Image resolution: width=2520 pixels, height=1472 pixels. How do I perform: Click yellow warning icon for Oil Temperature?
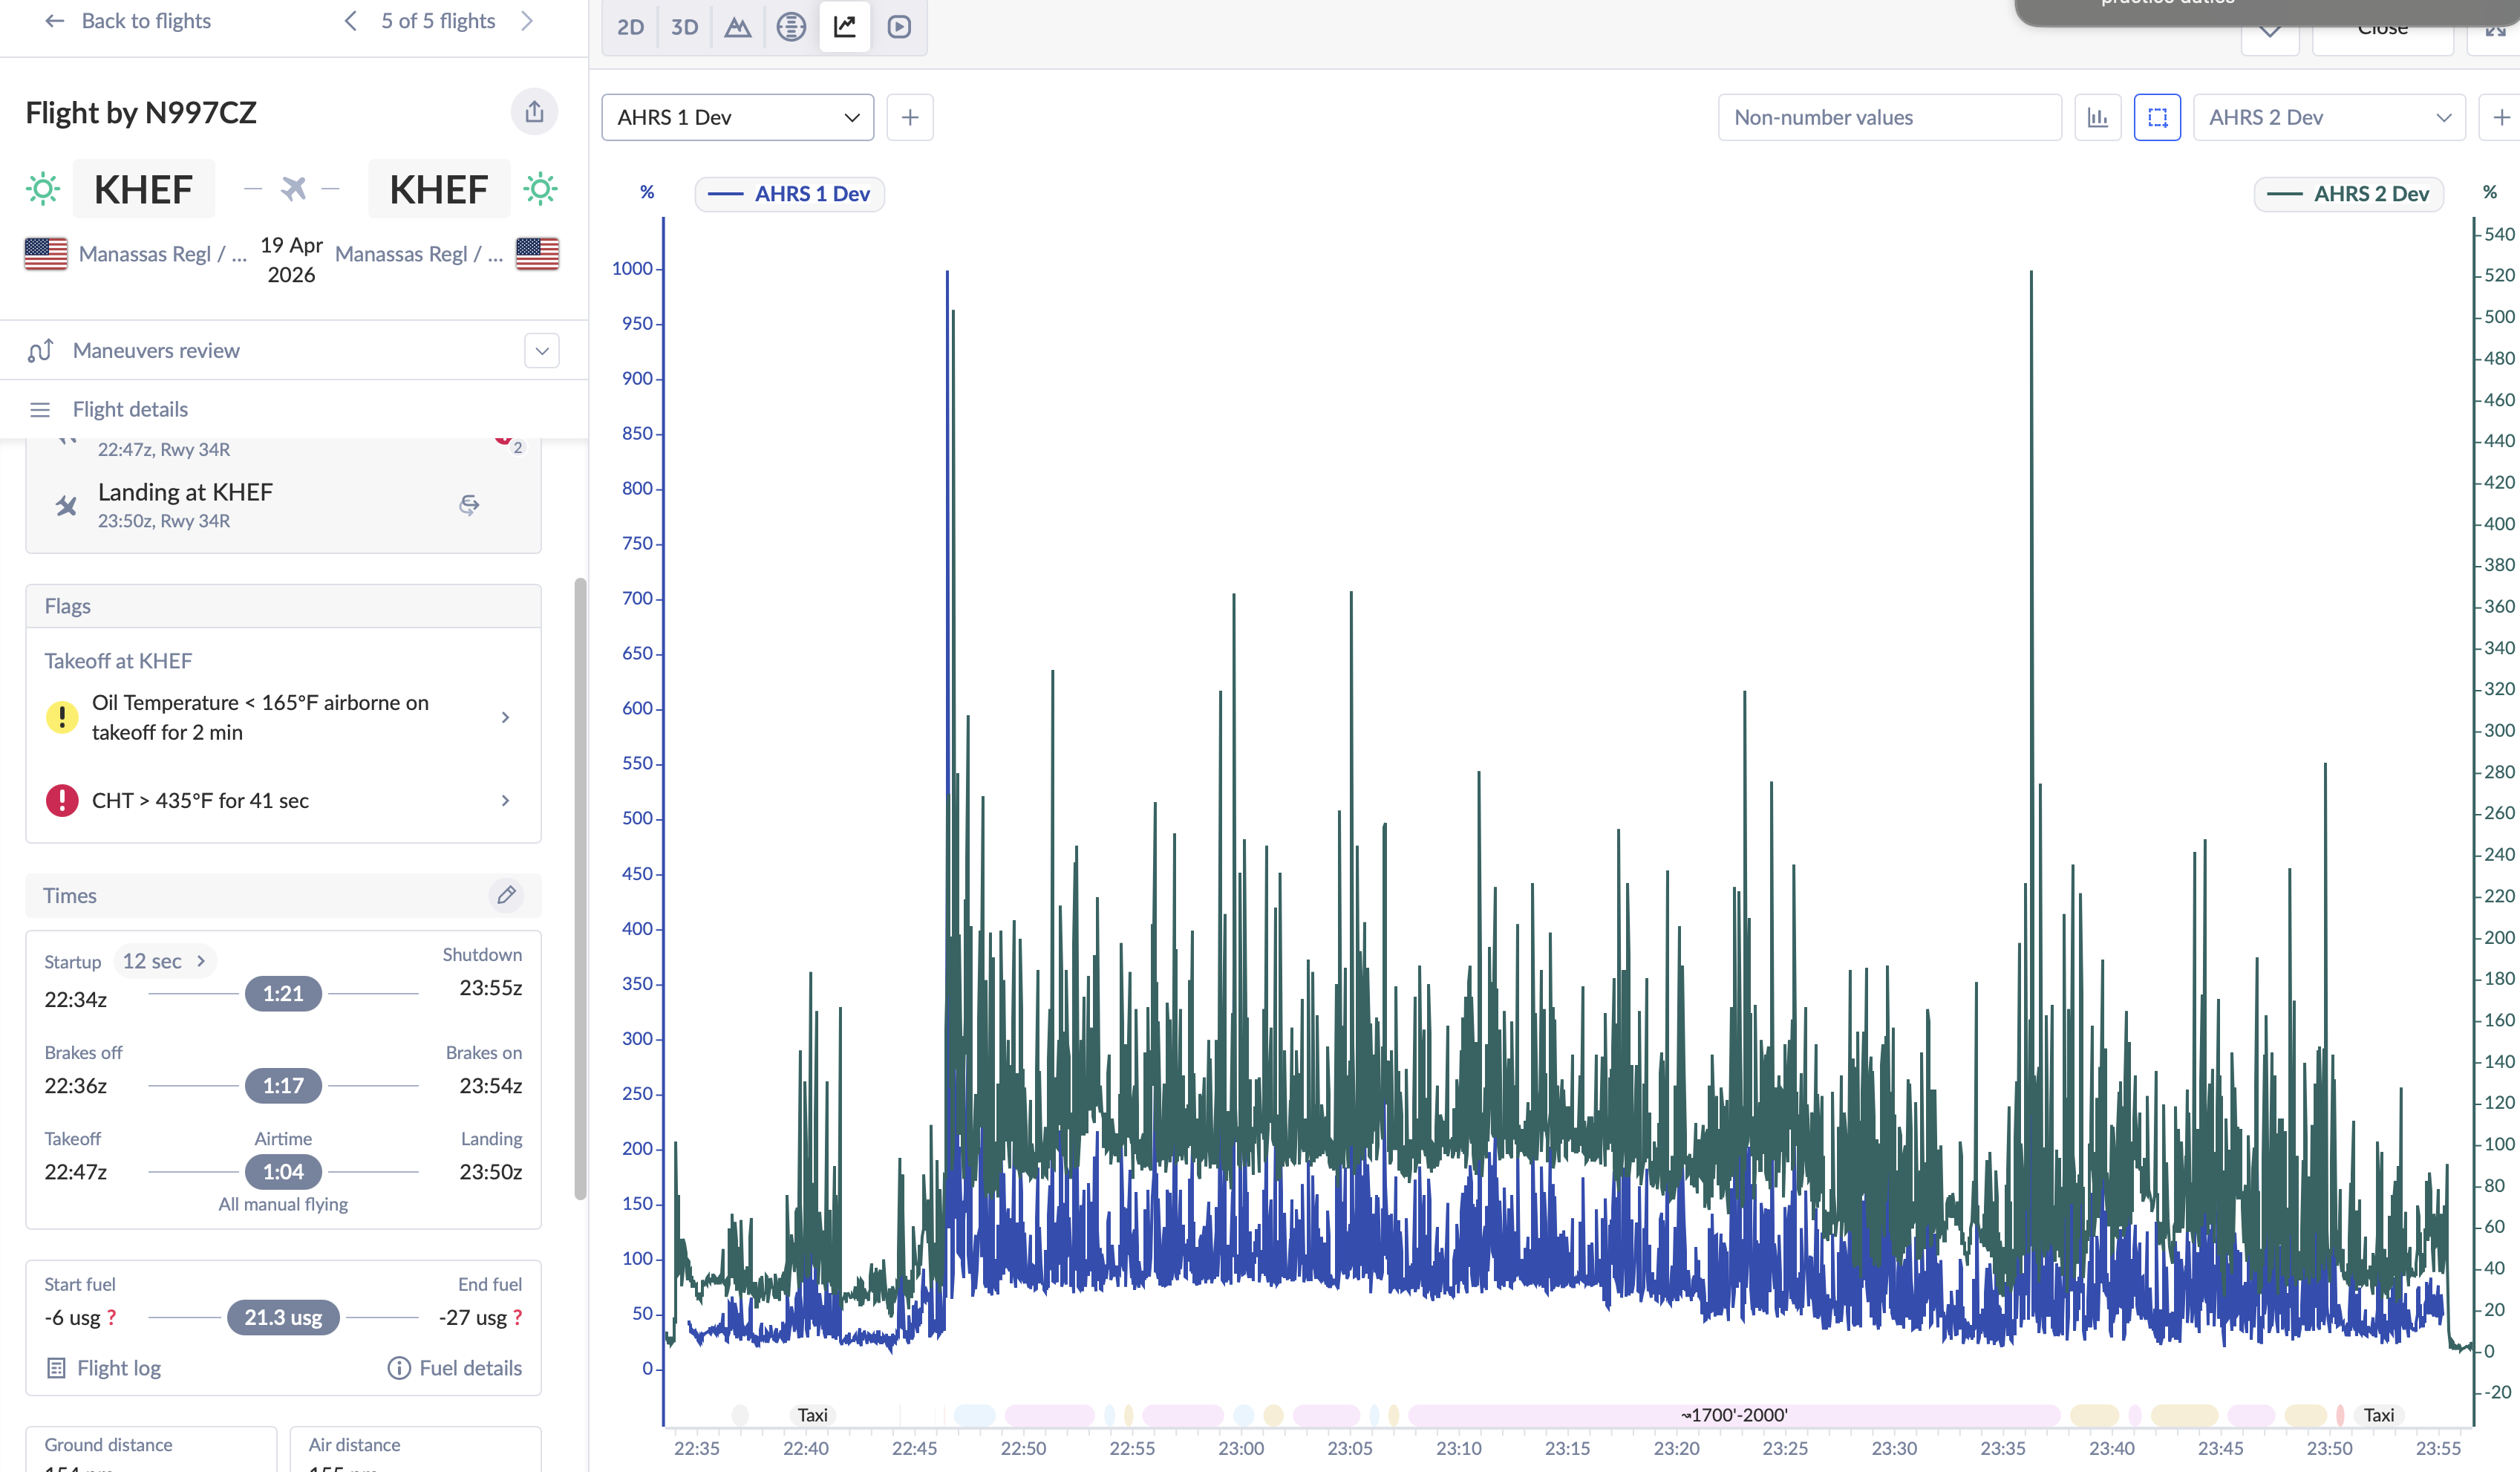pos(62,717)
